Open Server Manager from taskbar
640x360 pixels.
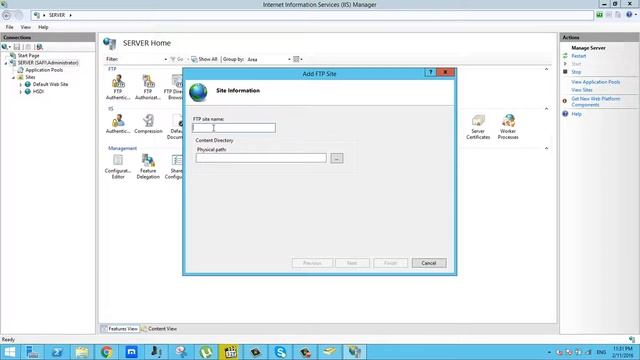click(x=32, y=352)
